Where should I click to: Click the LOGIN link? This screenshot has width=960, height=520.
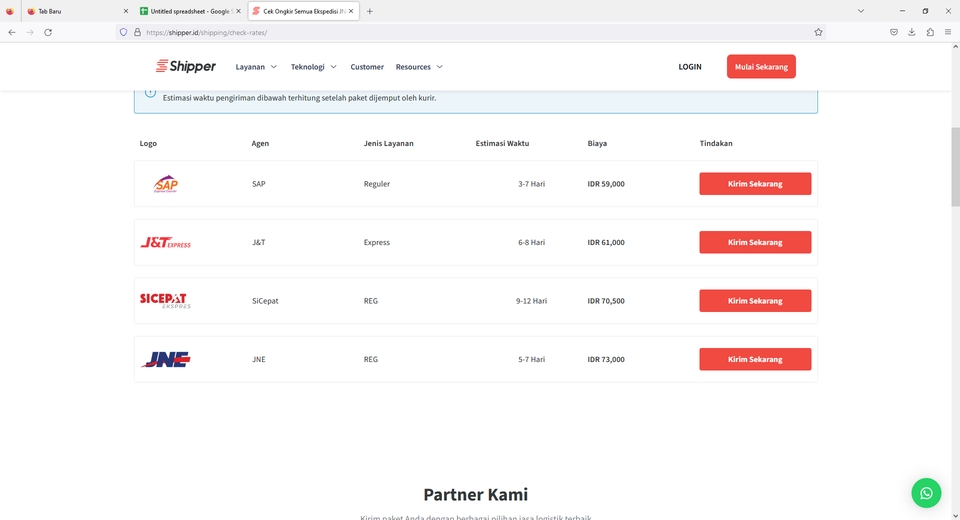pyautogui.click(x=689, y=67)
